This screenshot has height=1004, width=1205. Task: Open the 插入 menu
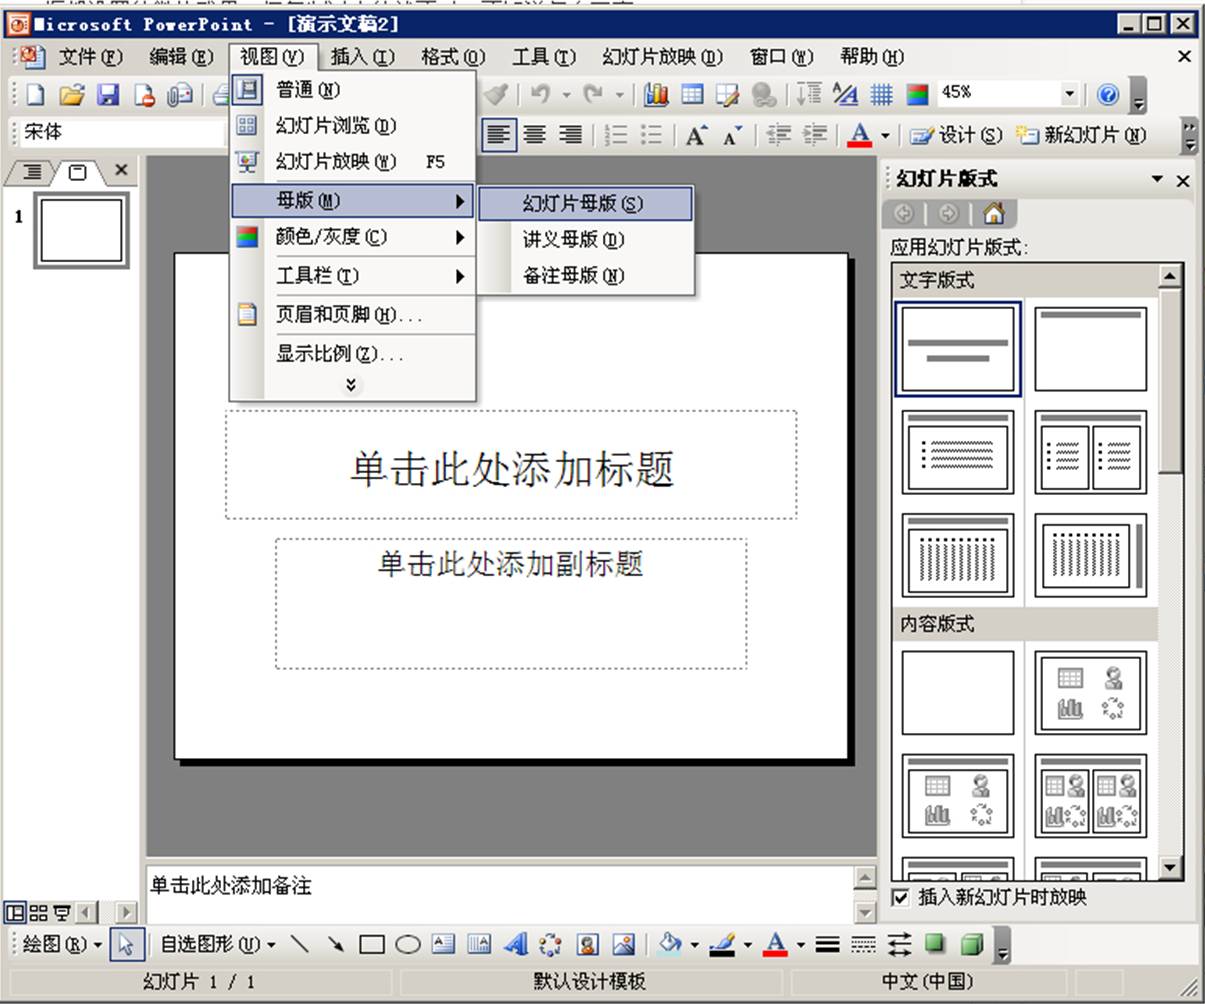pyautogui.click(x=362, y=57)
